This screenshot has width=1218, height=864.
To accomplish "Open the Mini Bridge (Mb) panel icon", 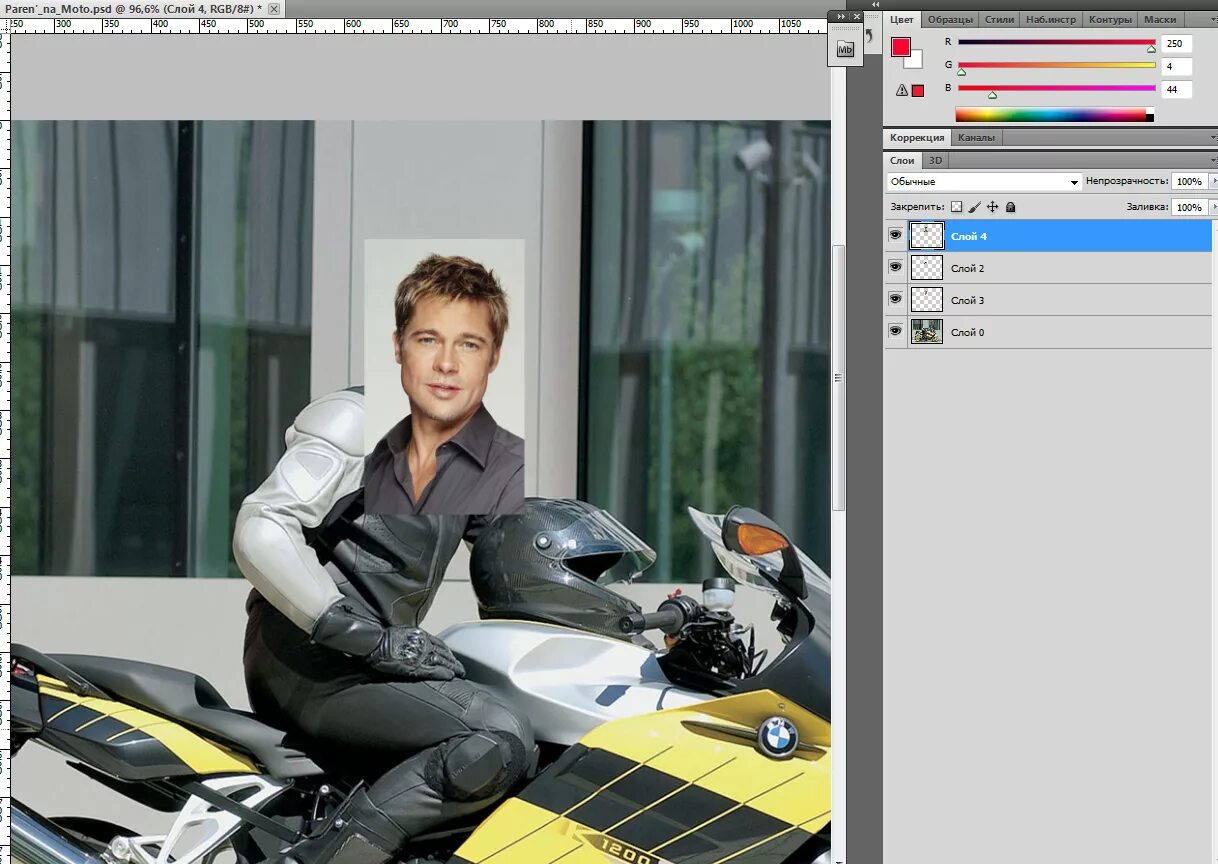I will coord(845,49).
